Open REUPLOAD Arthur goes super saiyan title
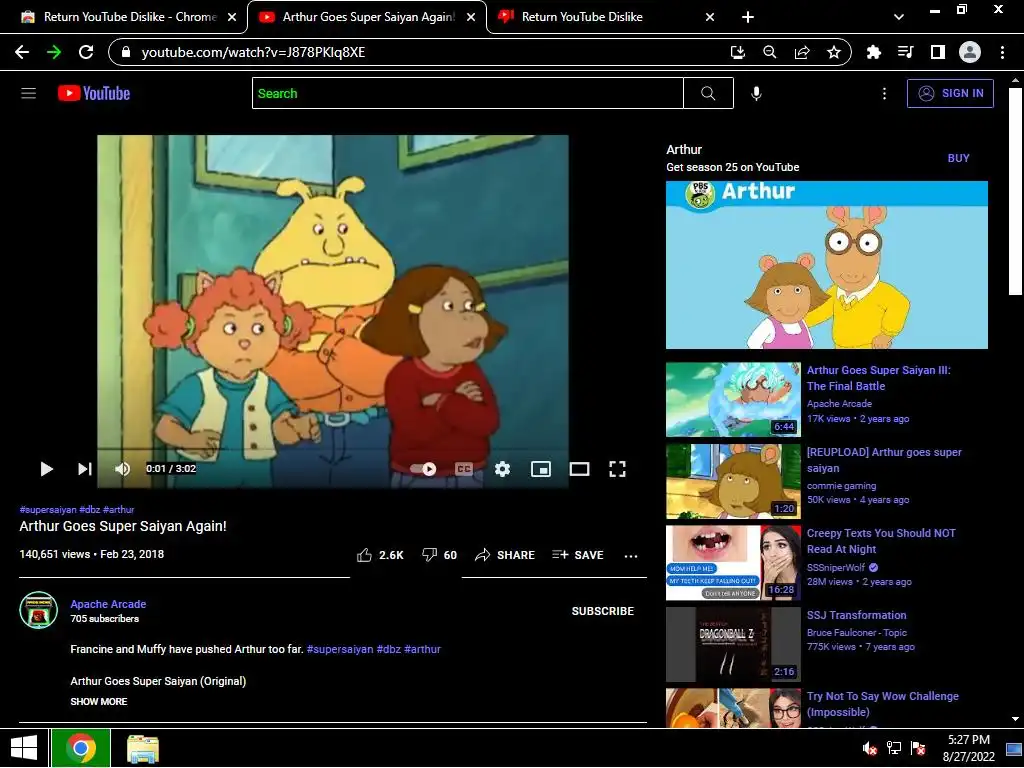The image size is (1024, 768). pyautogui.click(x=884, y=460)
